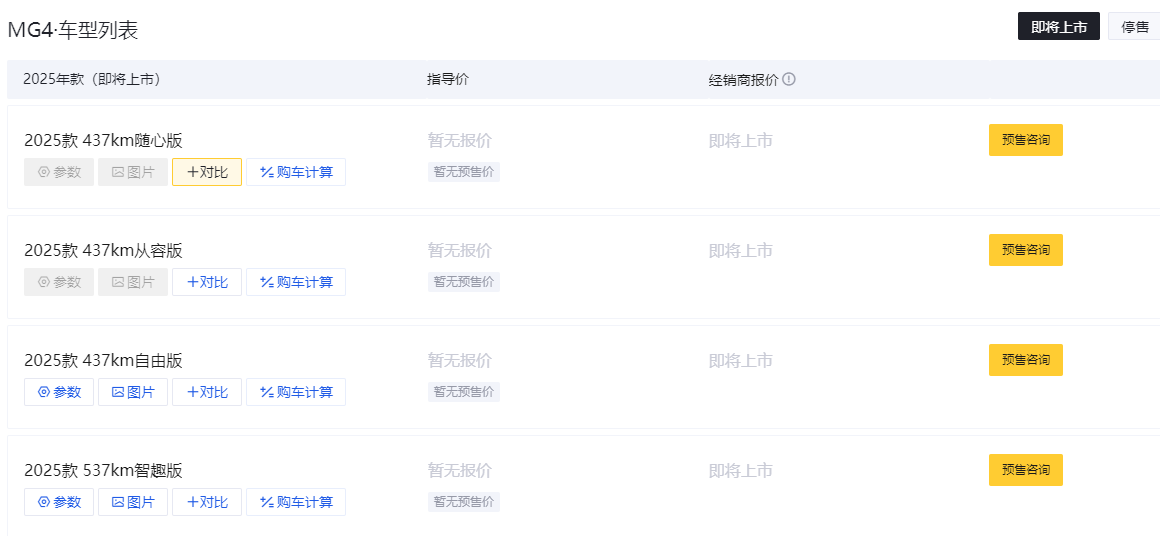
Task: Switch to the 停售 tab
Action: coord(1135,27)
